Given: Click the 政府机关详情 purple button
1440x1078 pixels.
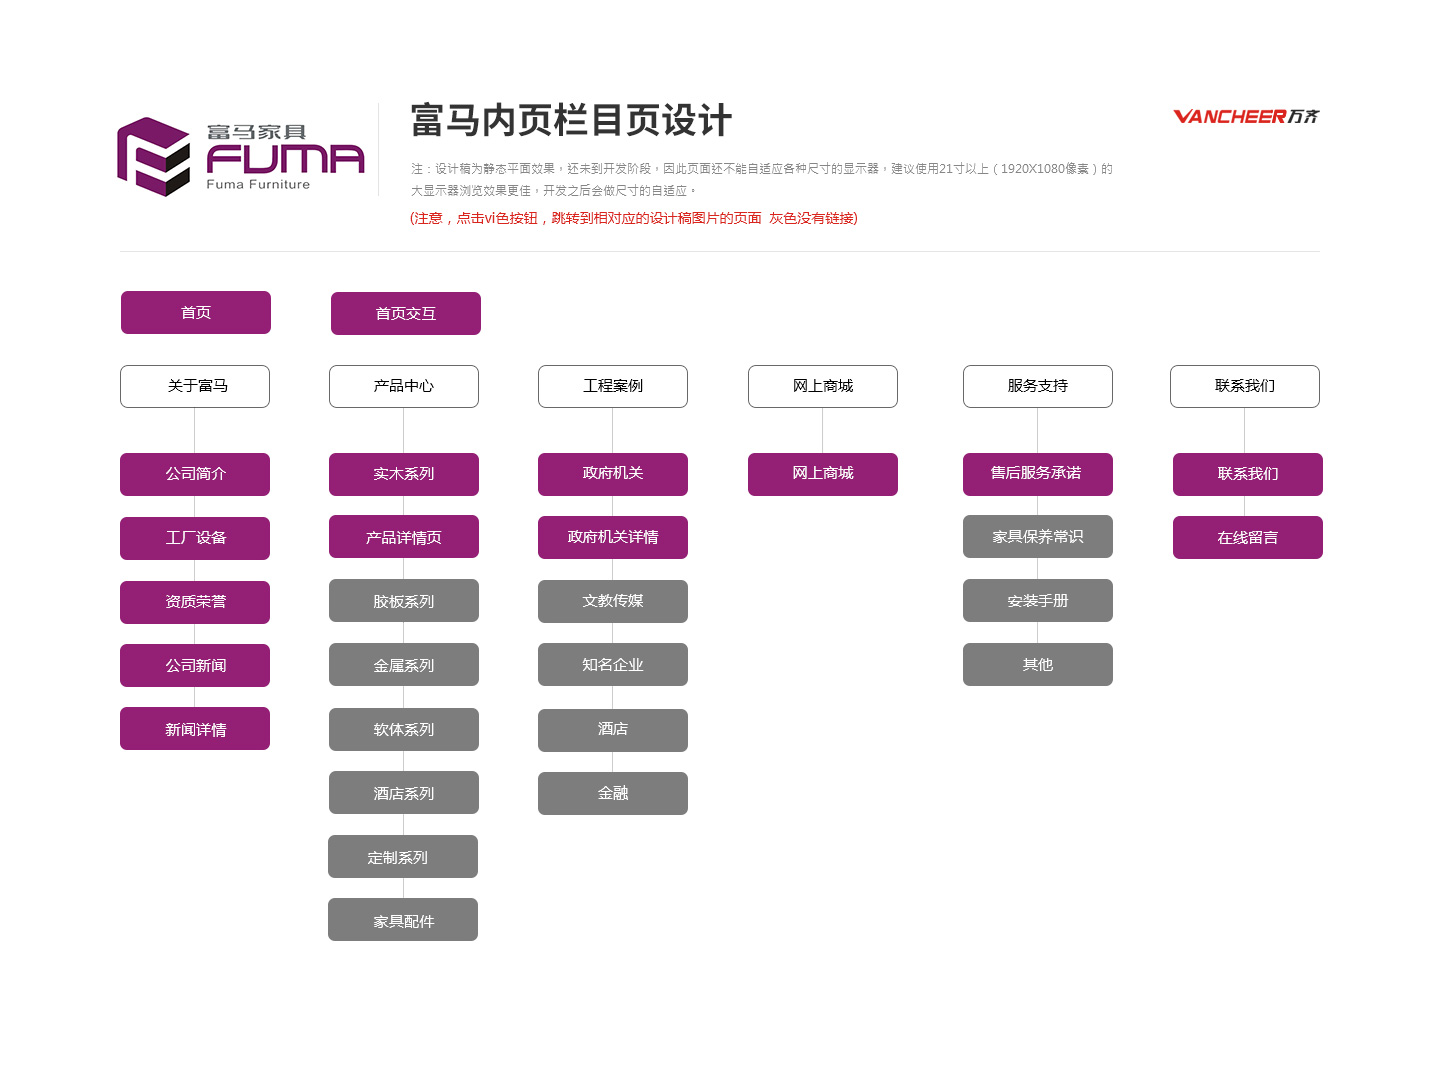Looking at the screenshot, I should (x=613, y=538).
